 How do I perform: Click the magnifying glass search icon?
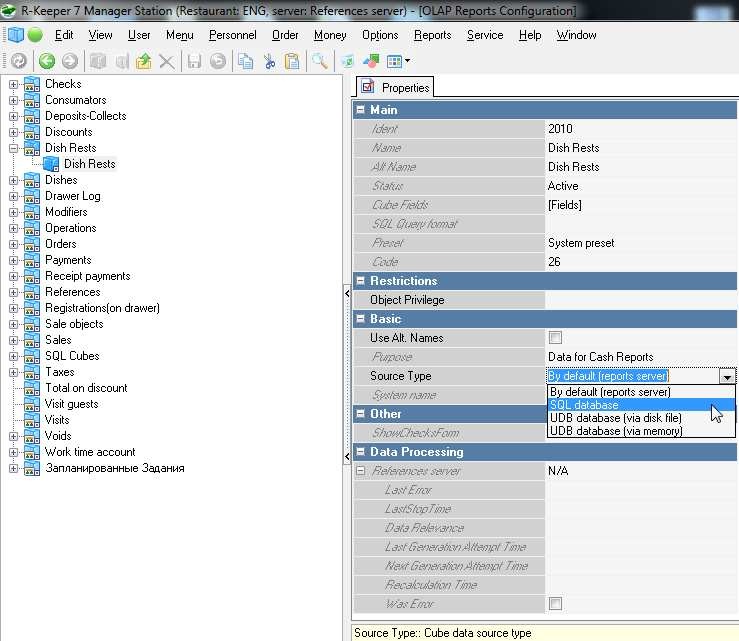point(319,61)
